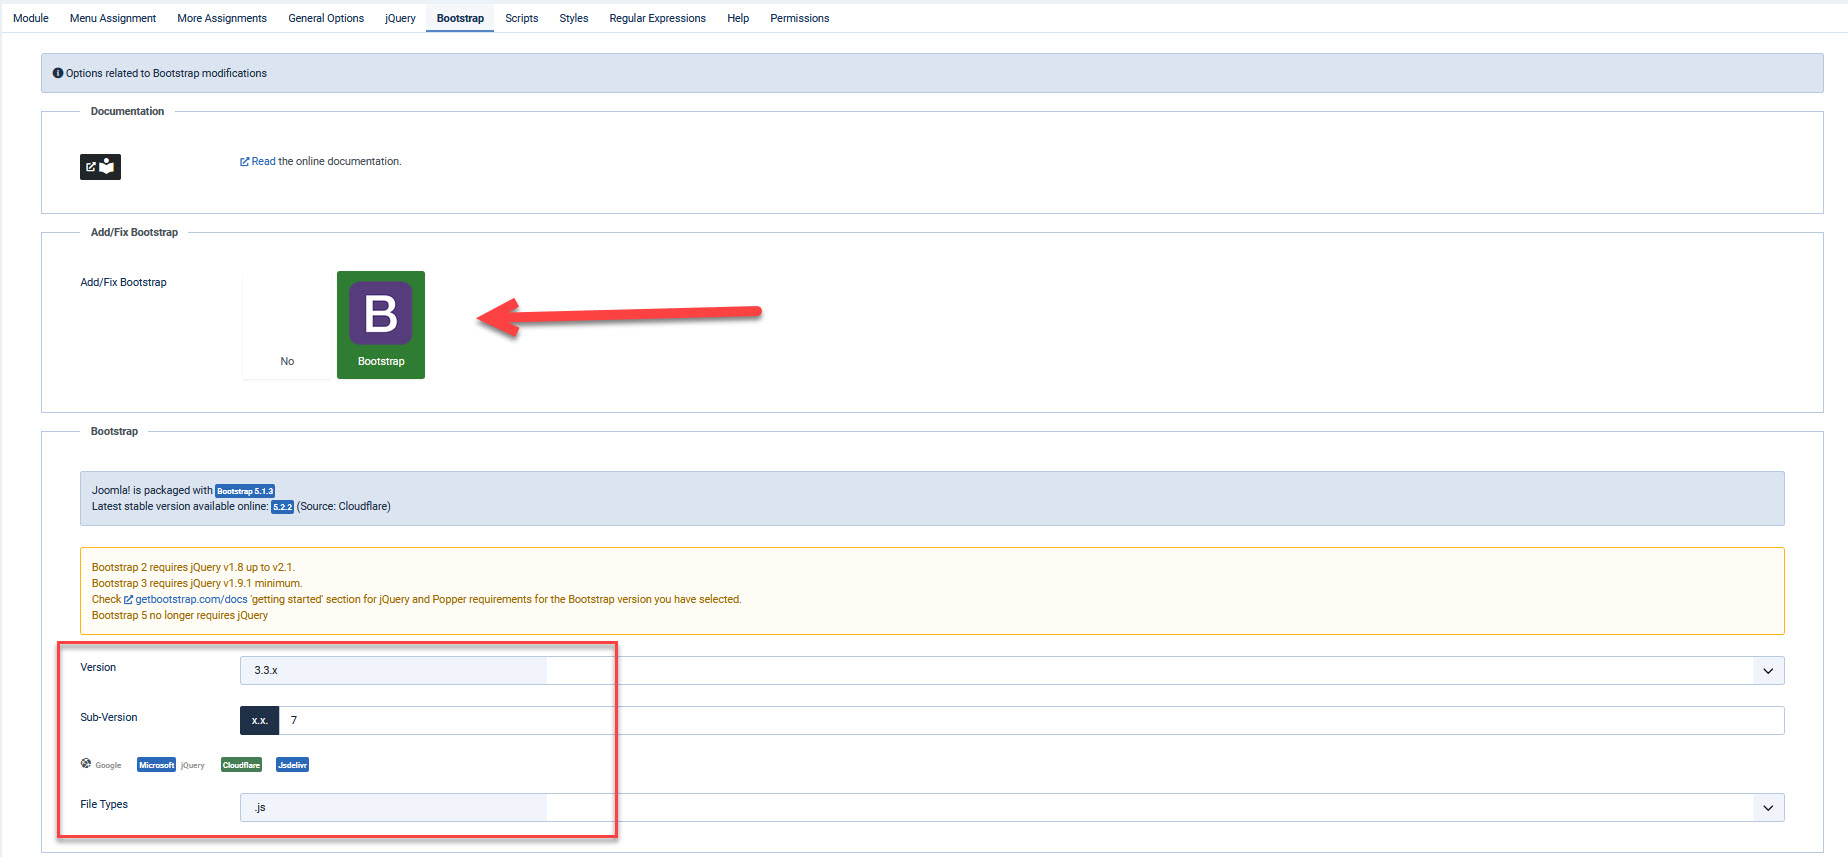1848x857 pixels.
Task: Click the x.x. prefix label on Sub-Version
Action: (x=260, y=720)
